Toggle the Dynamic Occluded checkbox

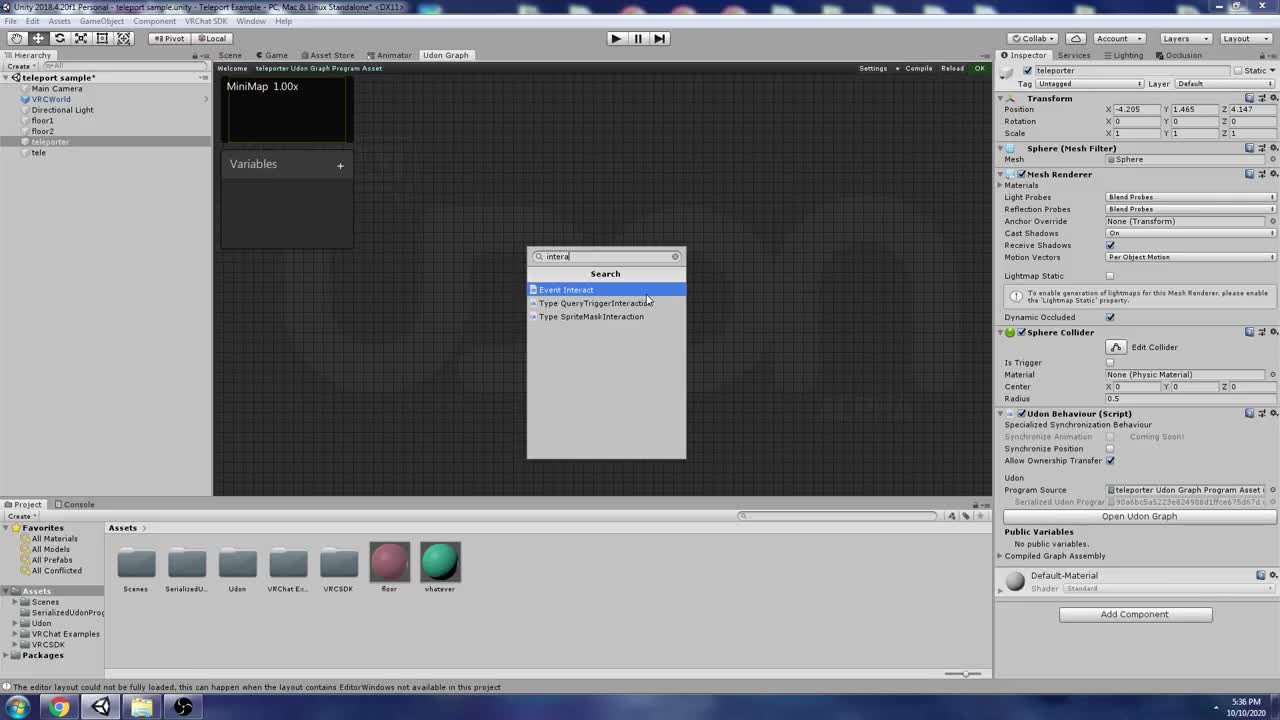click(x=1110, y=317)
